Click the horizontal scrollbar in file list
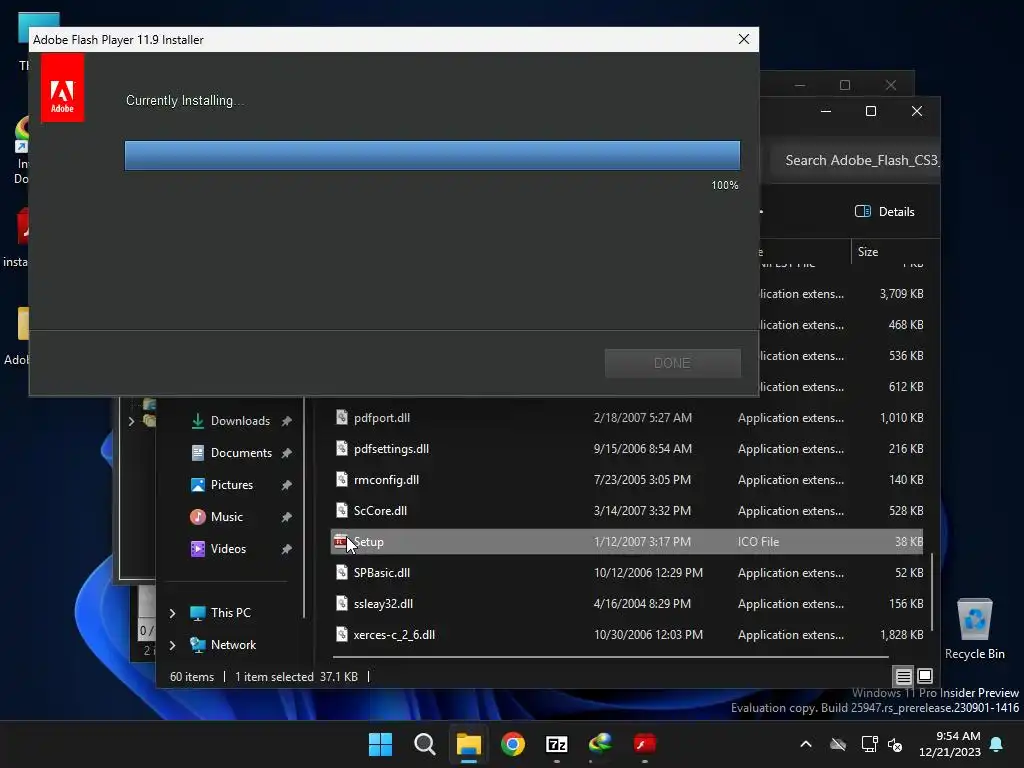 click(x=611, y=656)
